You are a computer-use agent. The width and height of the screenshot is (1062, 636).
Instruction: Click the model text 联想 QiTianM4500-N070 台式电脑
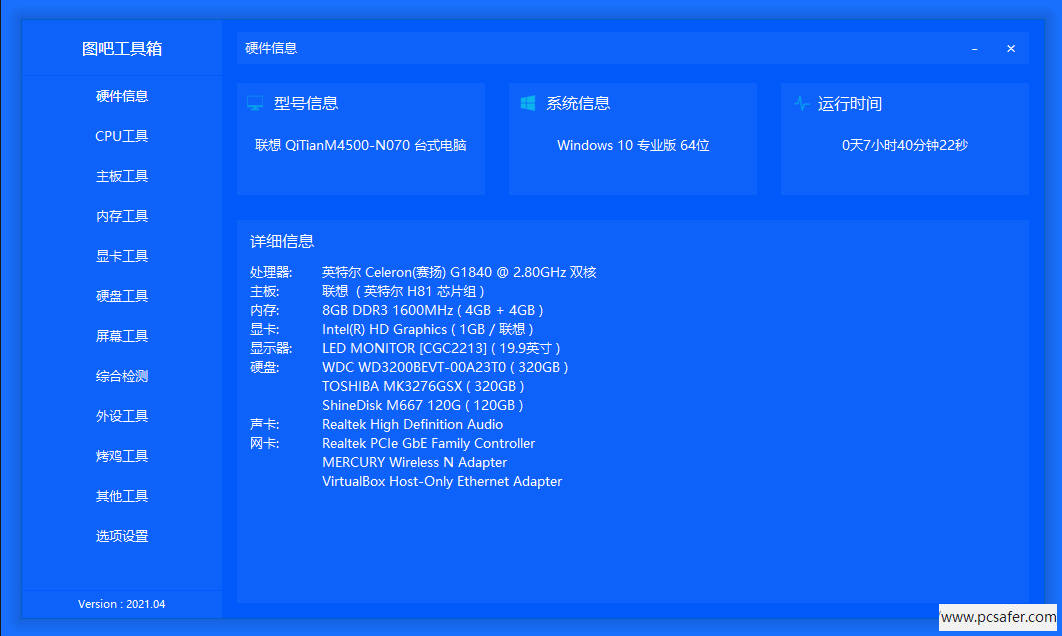(x=360, y=145)
